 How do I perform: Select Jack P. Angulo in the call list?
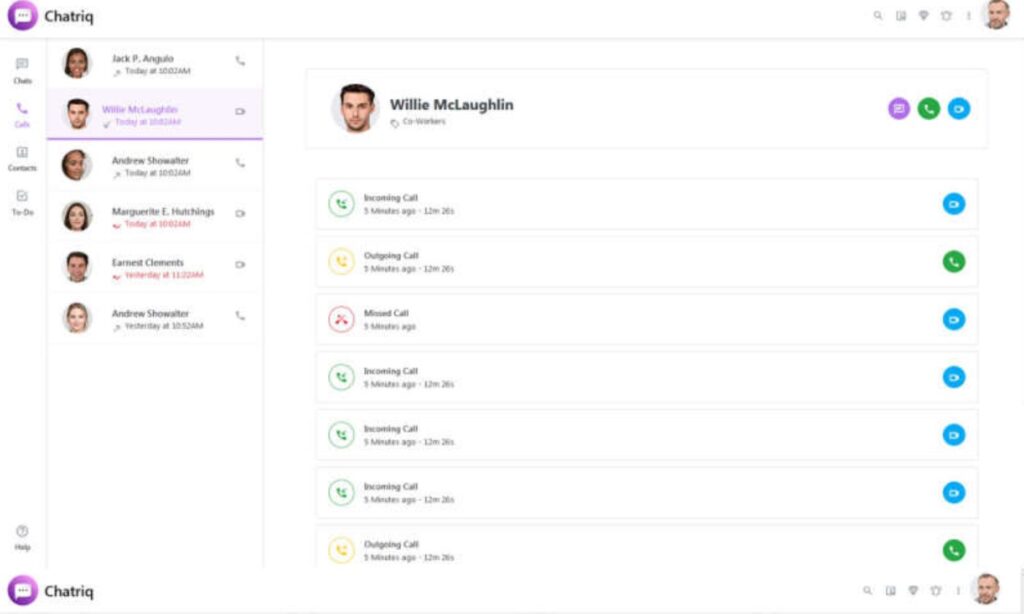pyautogui.click(x=150, y=64)
